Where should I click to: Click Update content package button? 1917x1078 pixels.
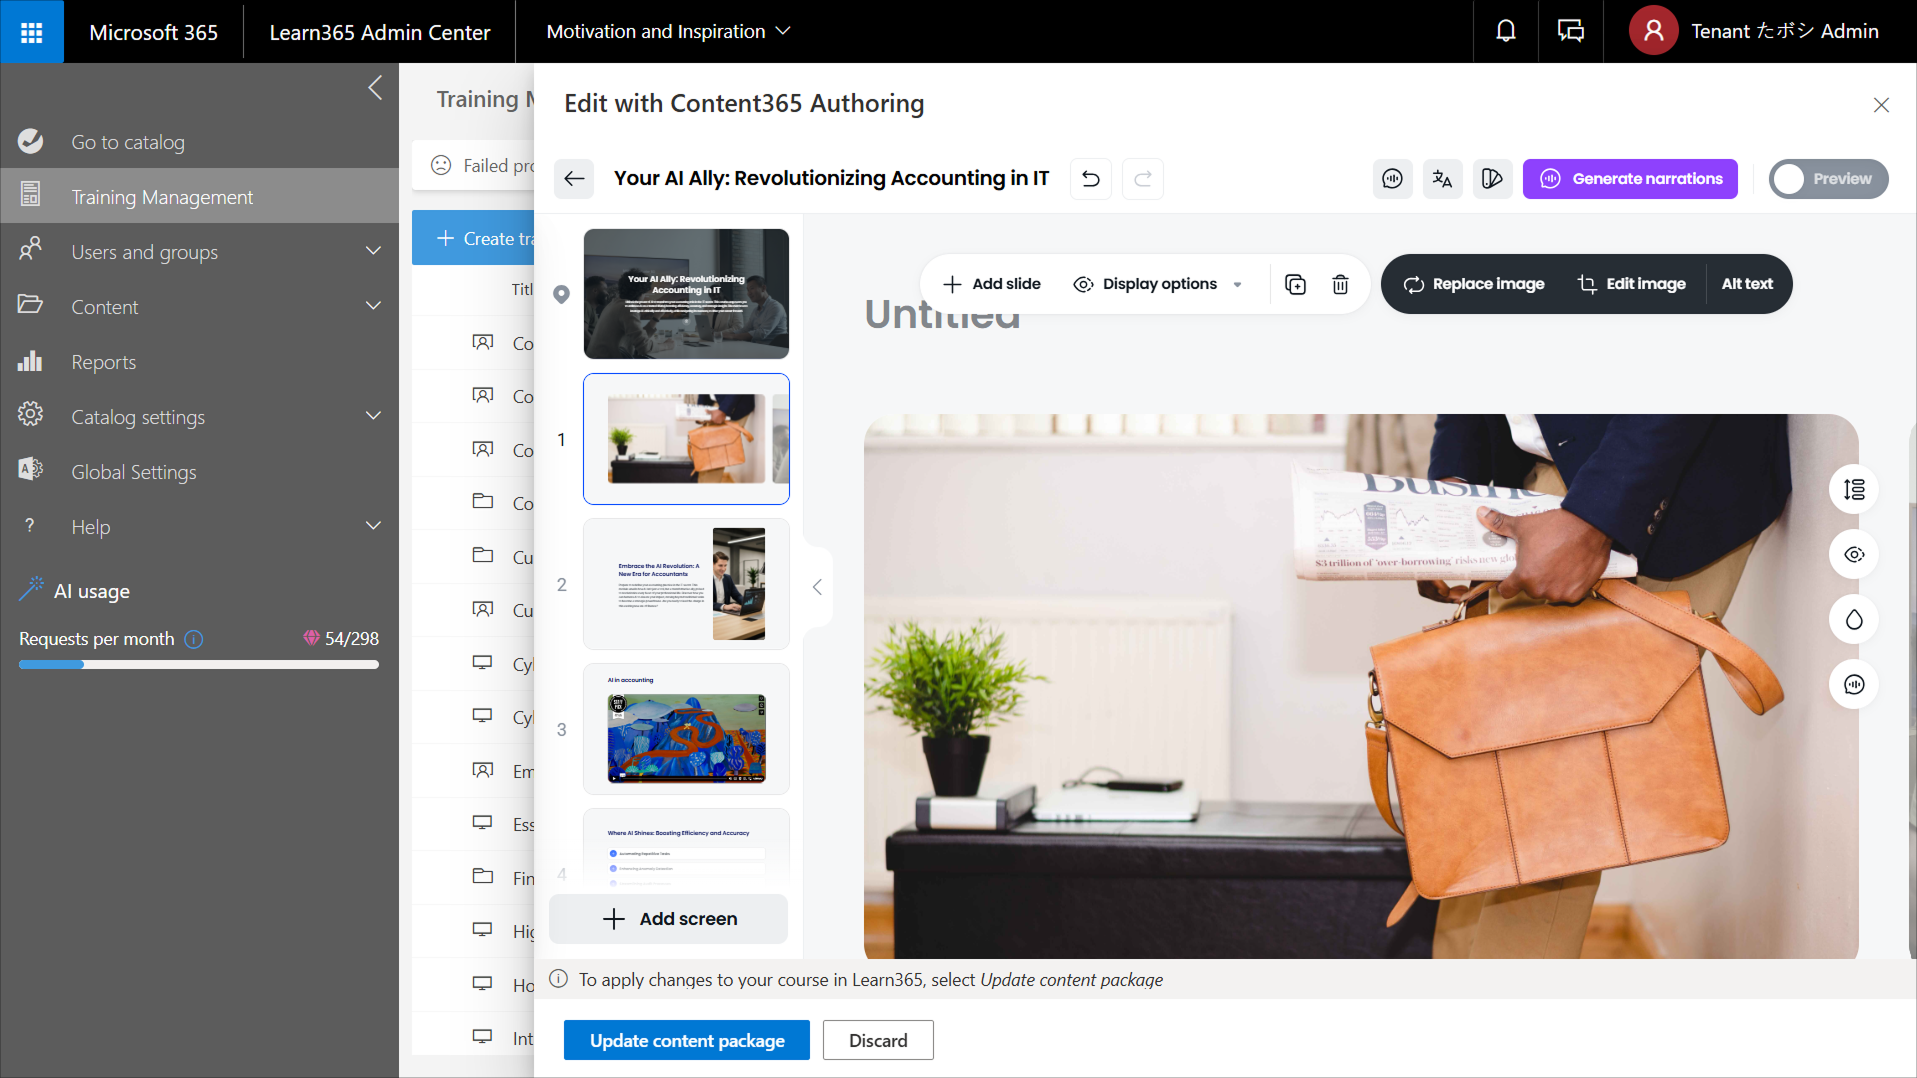(x=686, y=1040)
